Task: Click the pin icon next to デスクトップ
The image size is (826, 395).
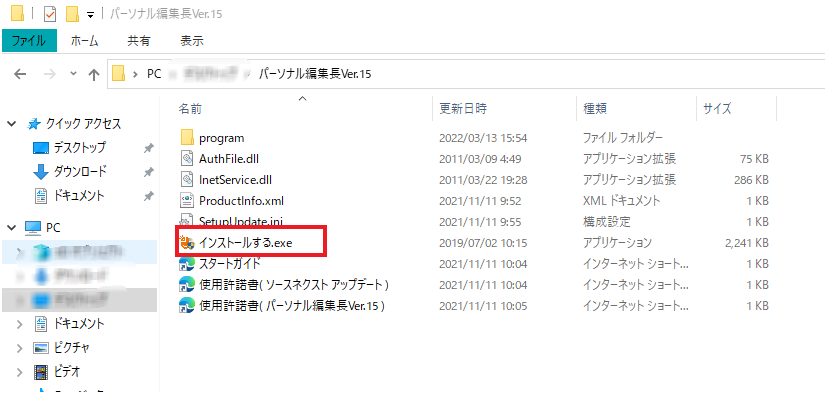Action: [x=149, y=149]
